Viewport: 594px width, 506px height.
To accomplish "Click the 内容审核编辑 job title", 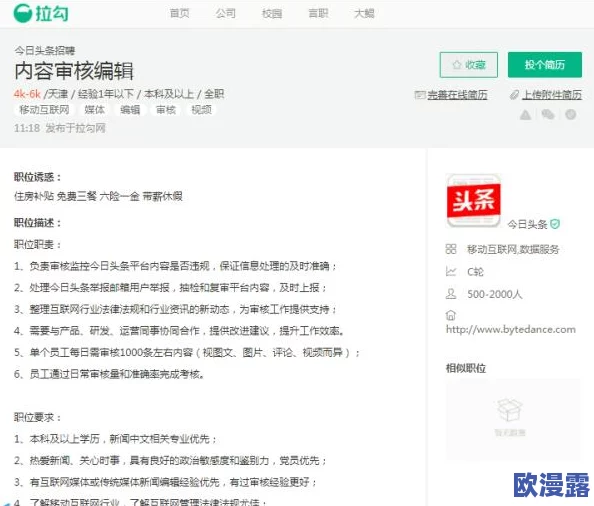I will click(x=74, y=71).
